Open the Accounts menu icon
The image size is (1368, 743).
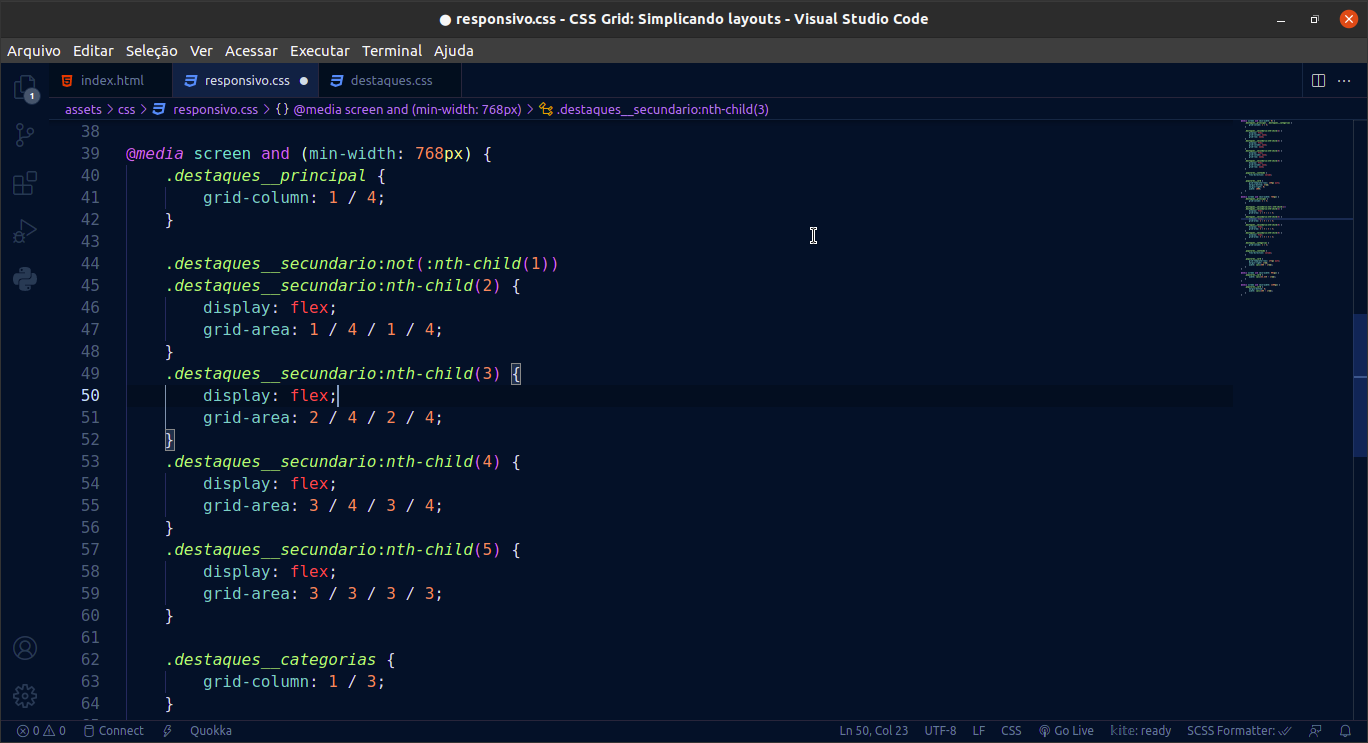25,648
